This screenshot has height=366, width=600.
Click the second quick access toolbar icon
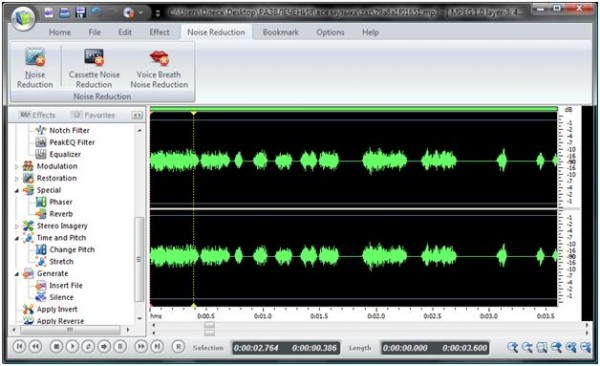click(x=64, y=13)
